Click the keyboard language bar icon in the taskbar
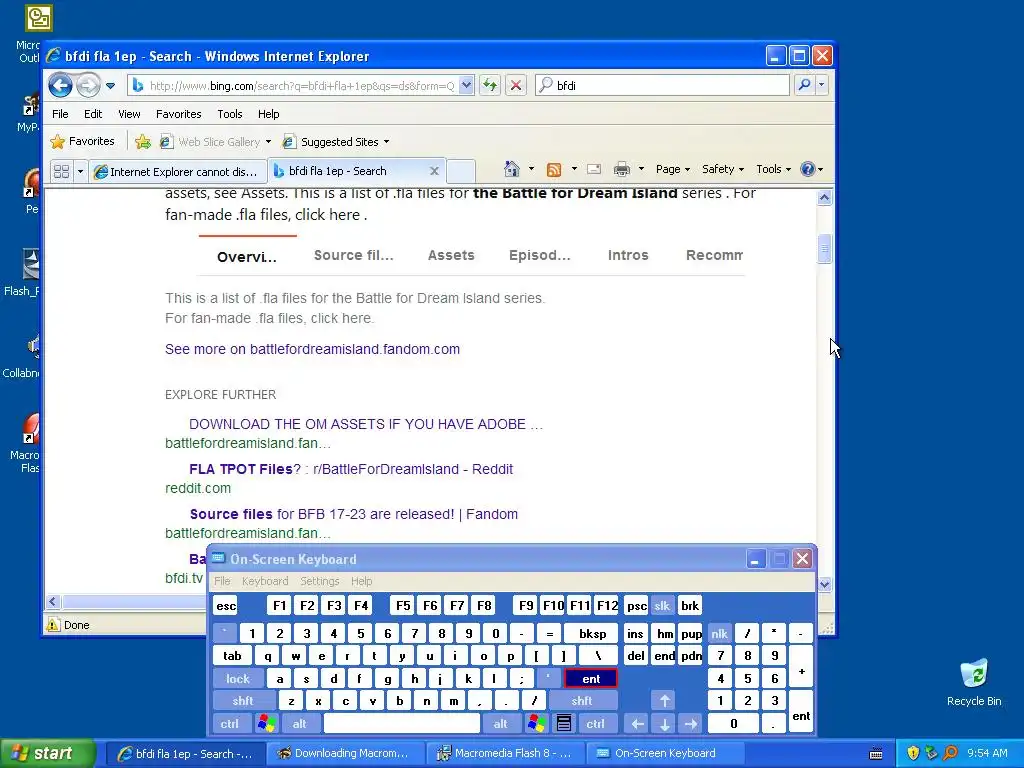1024x768 pixels. (x=876, y=754)
